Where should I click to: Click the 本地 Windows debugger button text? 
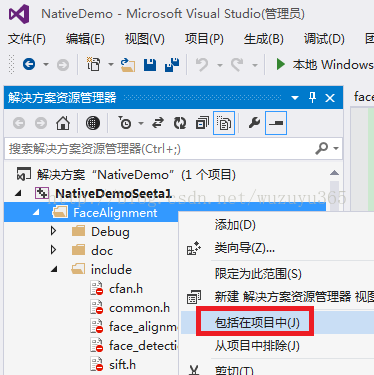pyautogui.click(x=333, y=64)
